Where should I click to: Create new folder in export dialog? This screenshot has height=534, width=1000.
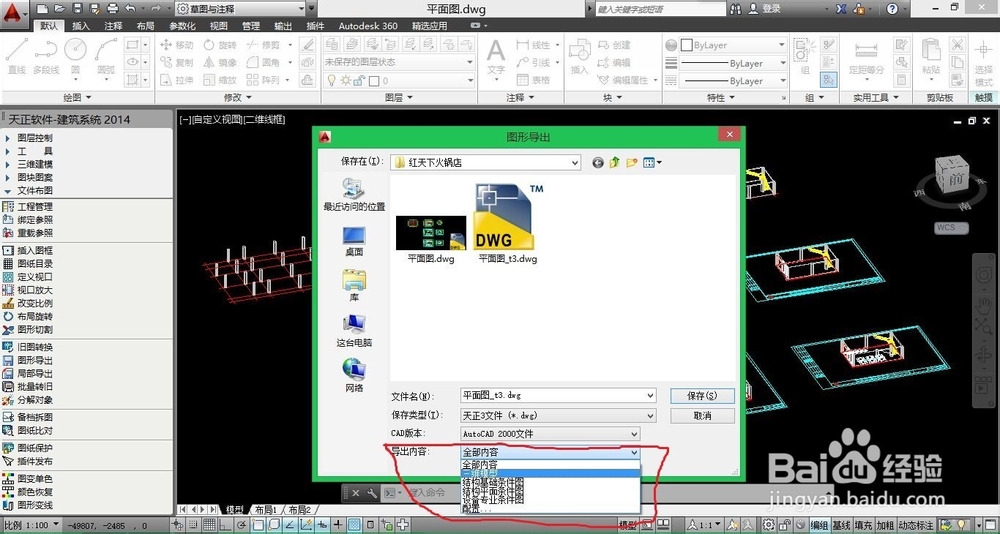[x=631, y=163]
